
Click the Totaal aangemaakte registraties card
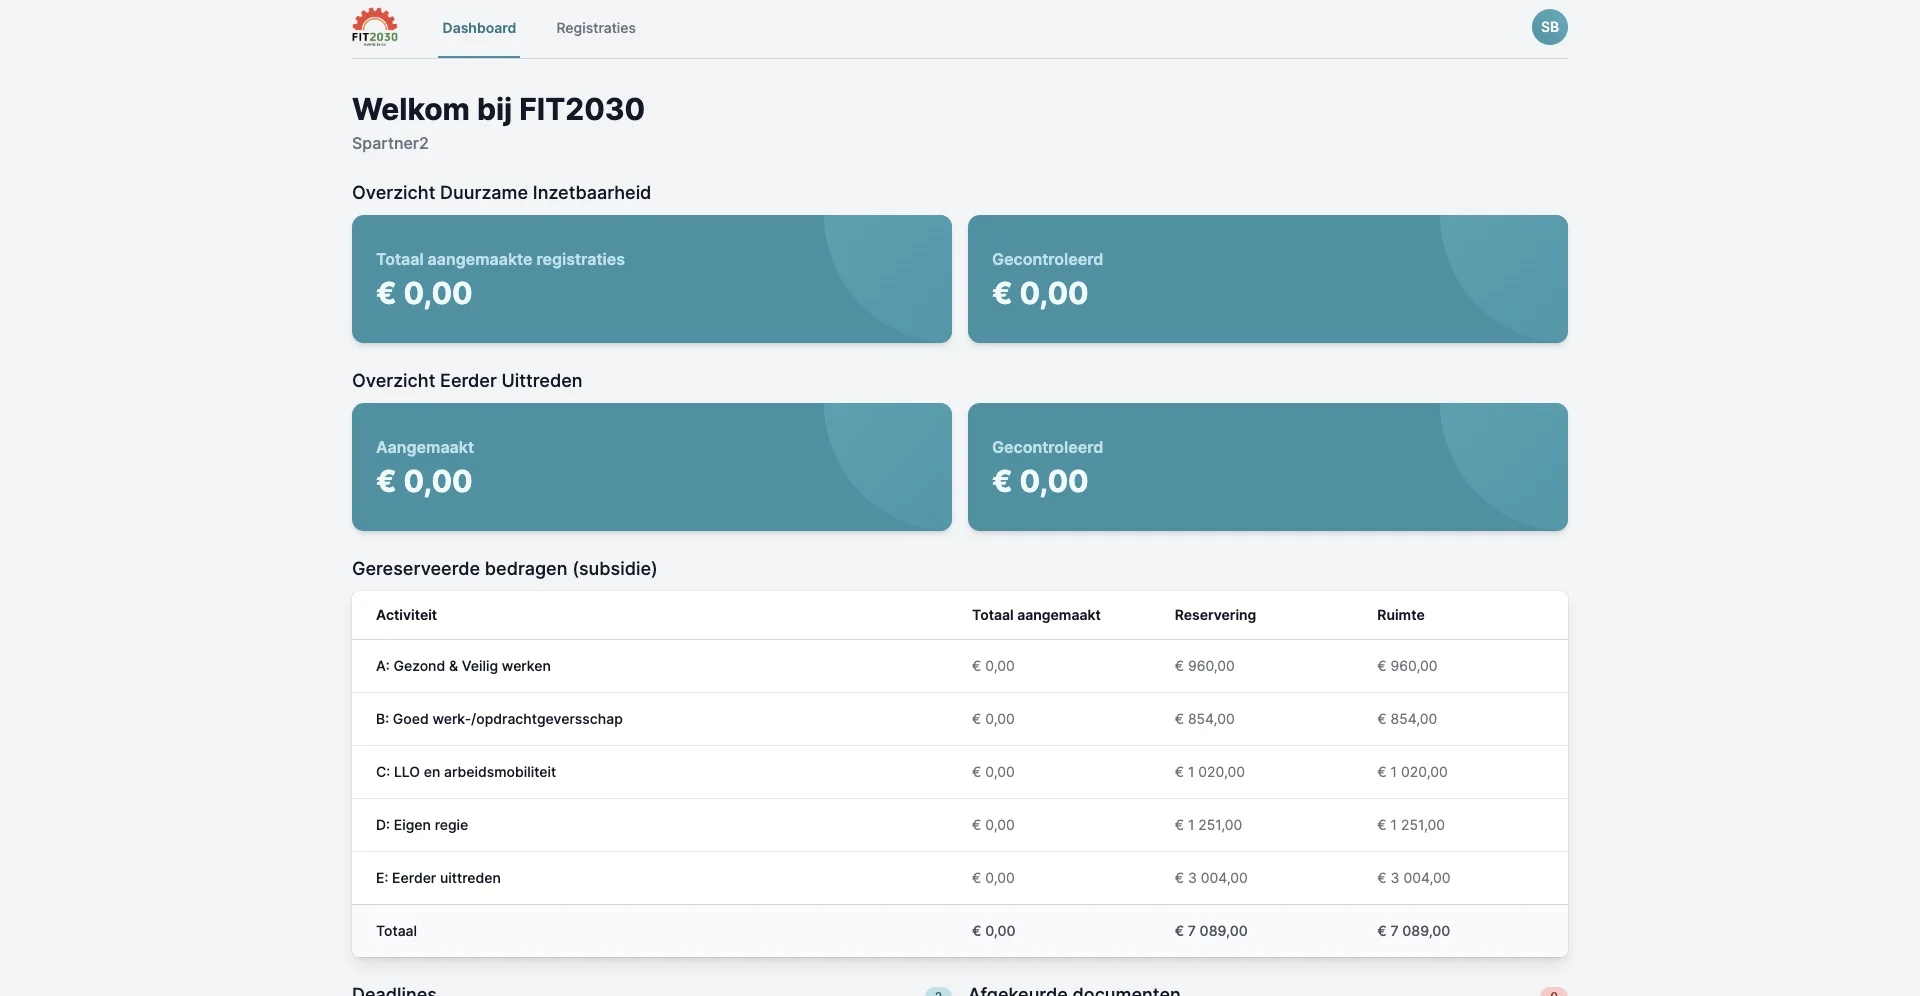click(651, 279)
